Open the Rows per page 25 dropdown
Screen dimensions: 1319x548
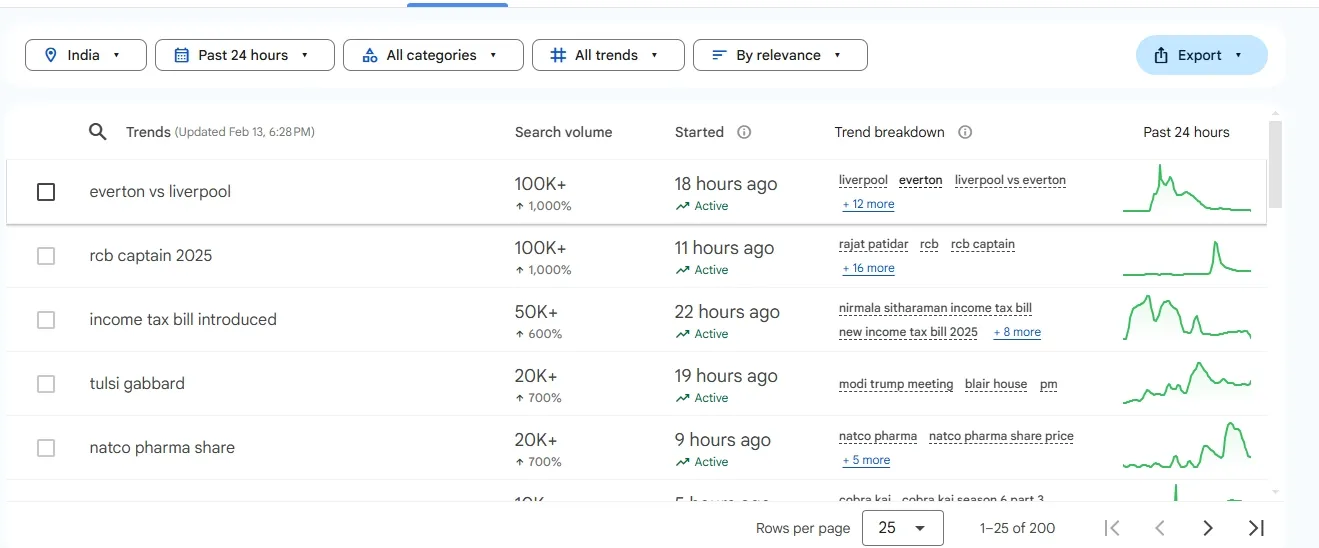pos(902,528)
